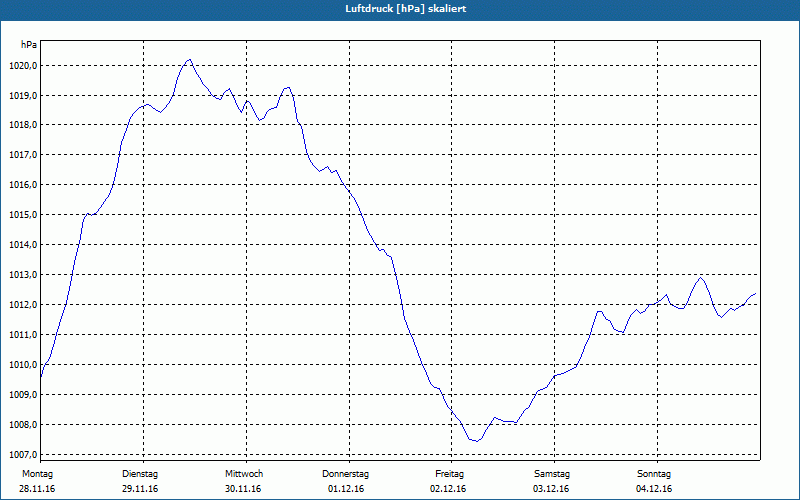Click the curve's Sunday peak near 1013 hPa
Screen dimensions: 800x500
(x=701, y=278)
